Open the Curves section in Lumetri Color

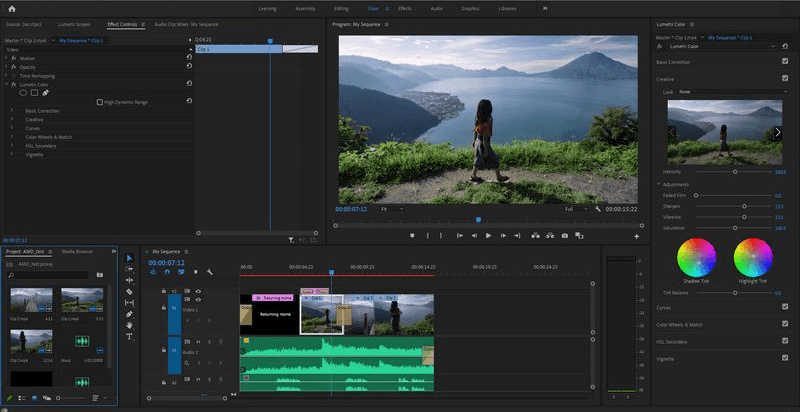click(x=664, y=307)
